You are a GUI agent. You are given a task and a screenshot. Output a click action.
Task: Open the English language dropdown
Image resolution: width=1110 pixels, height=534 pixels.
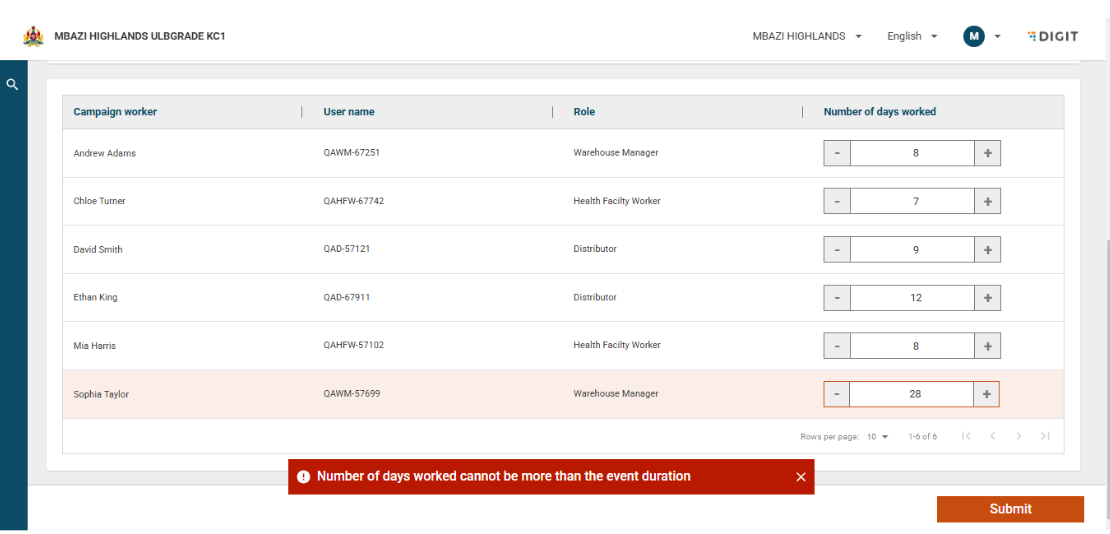coord(912,36)
